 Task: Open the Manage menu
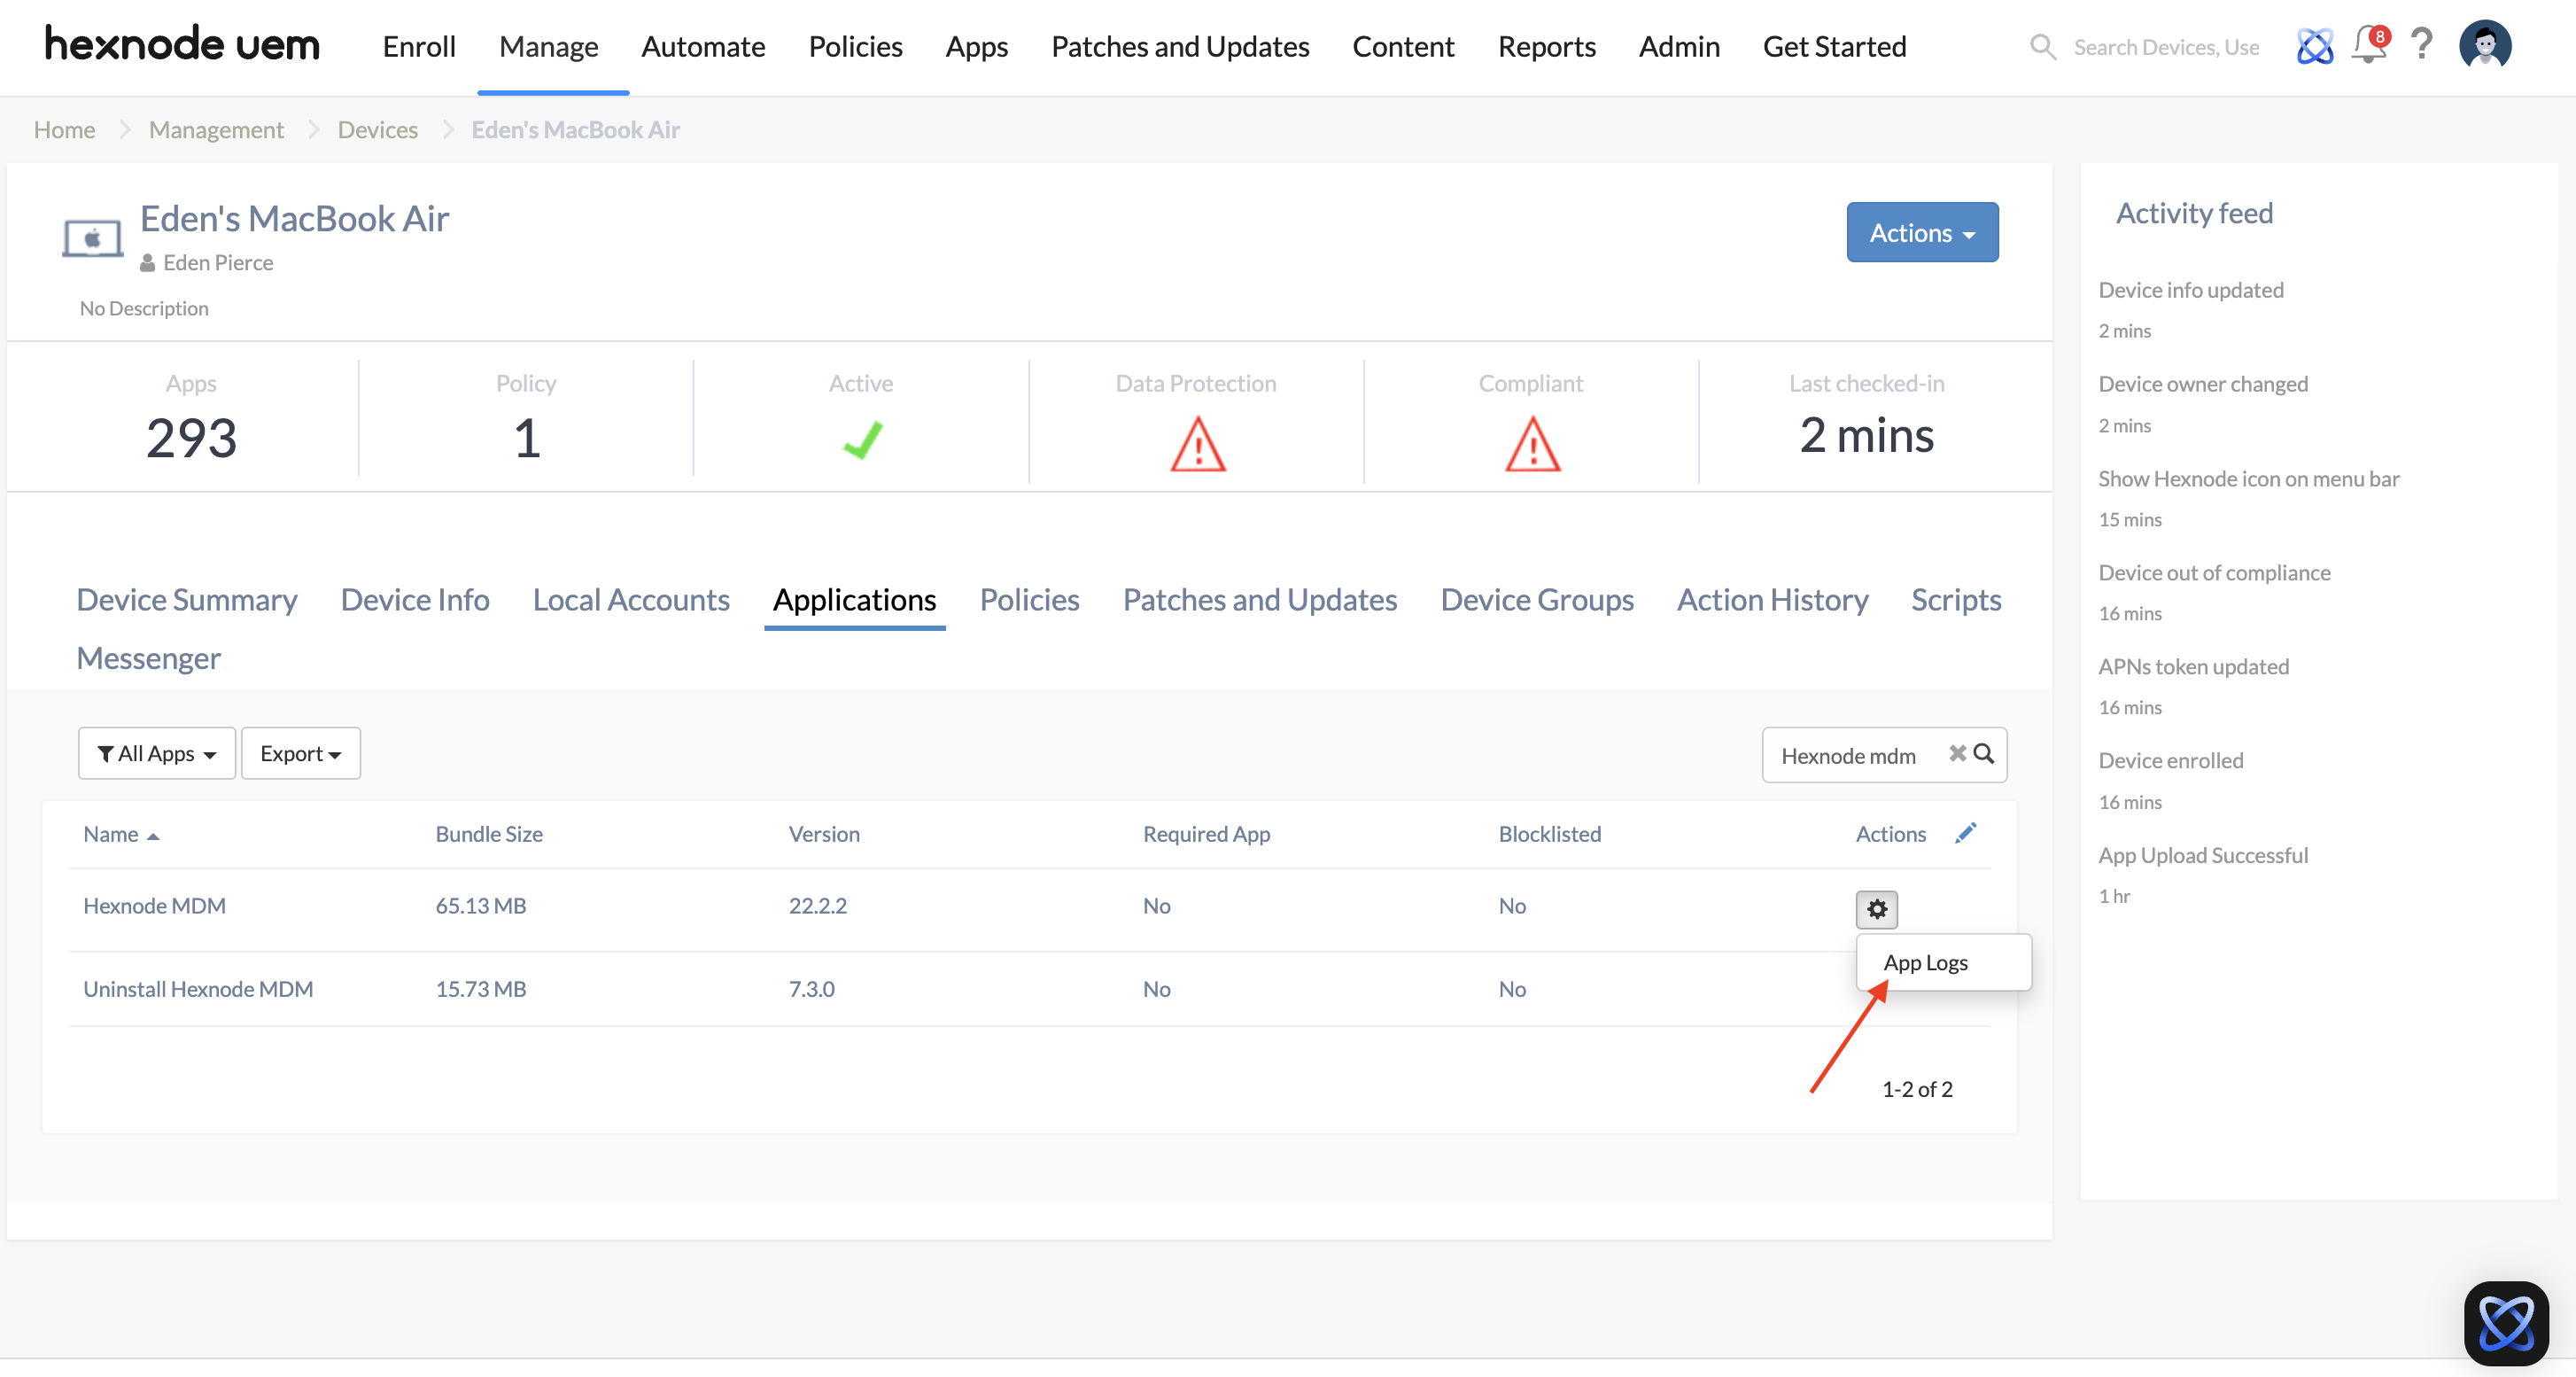tap(549, 47)
